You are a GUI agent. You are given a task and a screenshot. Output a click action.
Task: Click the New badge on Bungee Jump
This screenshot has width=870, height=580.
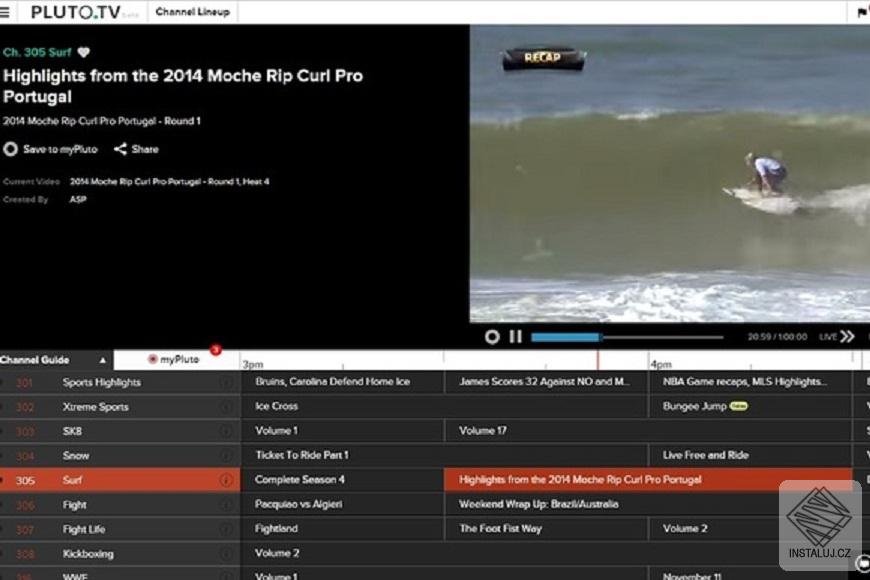738,406
